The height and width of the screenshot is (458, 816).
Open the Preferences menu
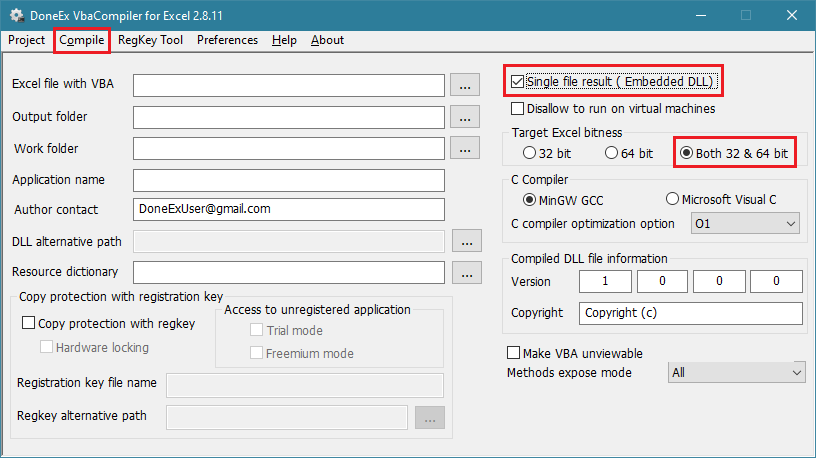click(227, 40)
